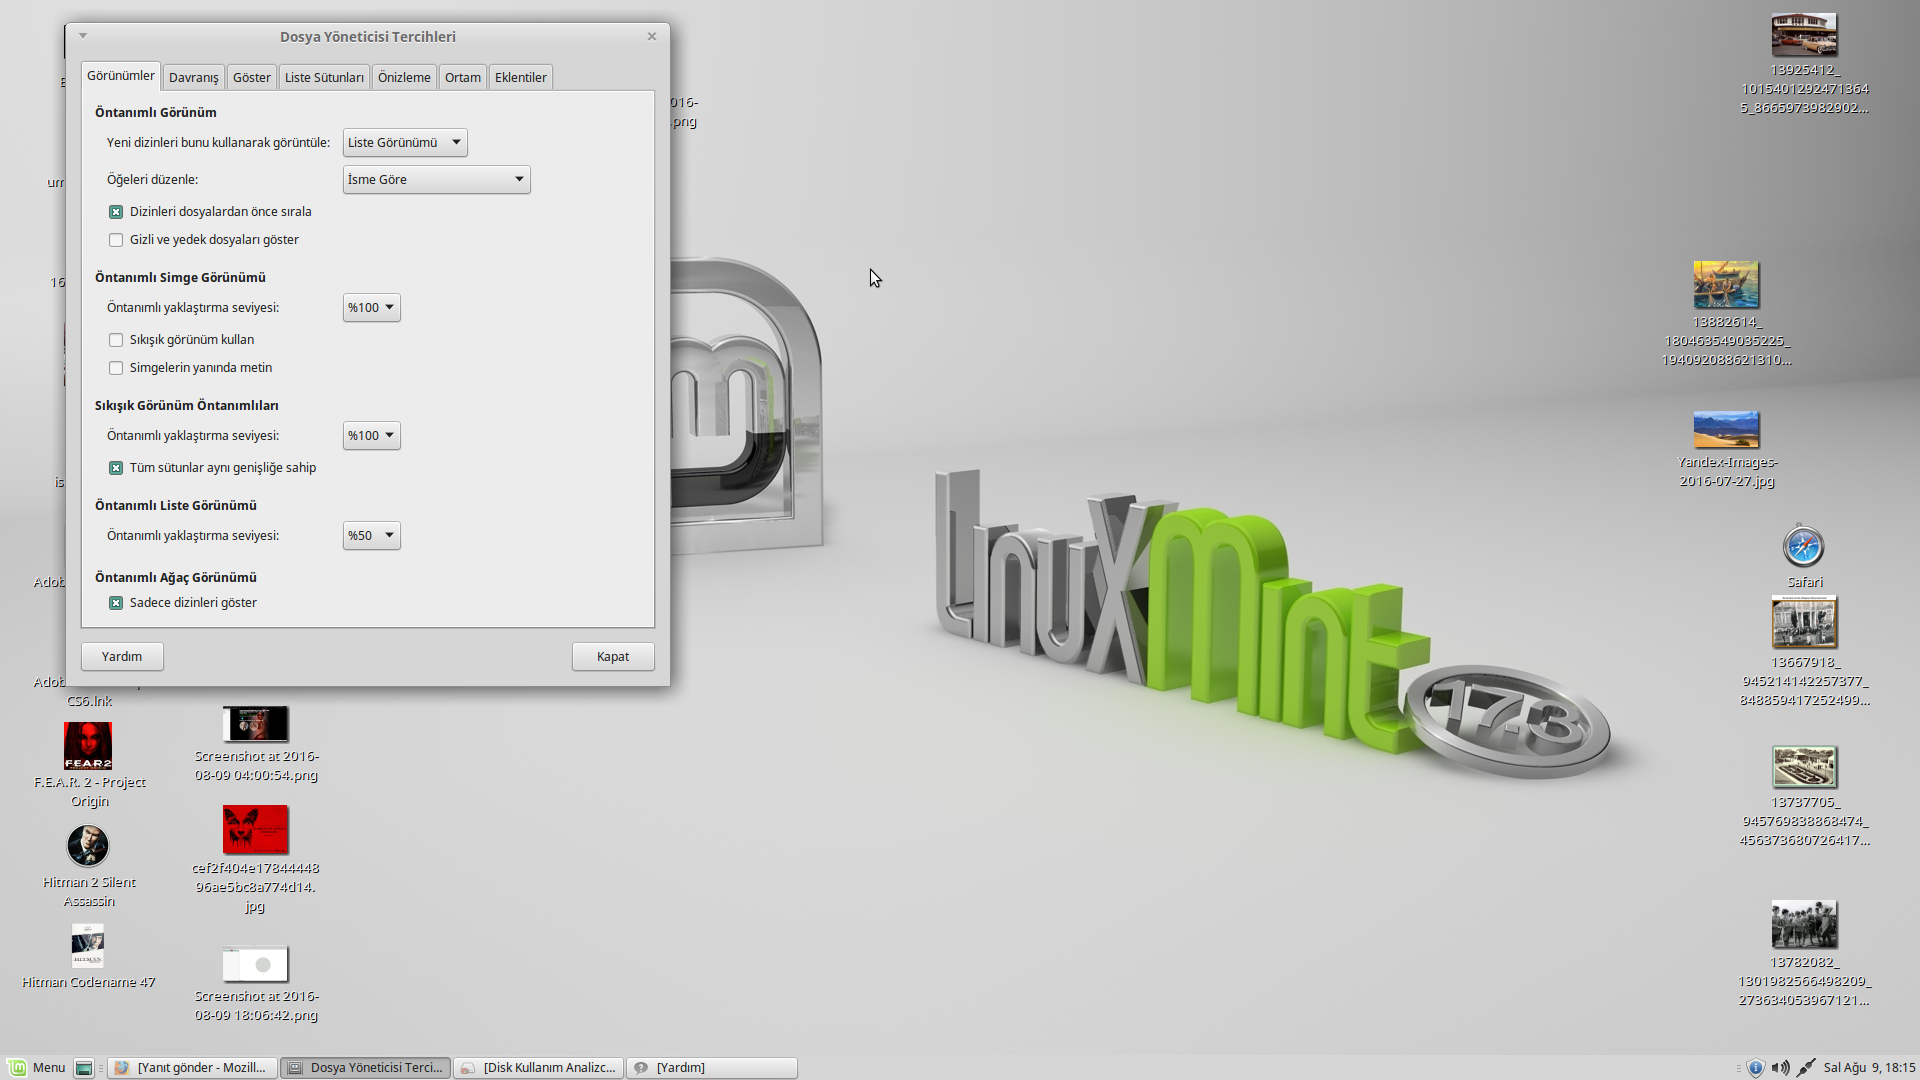Screen dimensions: 1920x1080
Task: Switch to Disk Kullanım Analizcisi taskbar window
Action: 539,1068
